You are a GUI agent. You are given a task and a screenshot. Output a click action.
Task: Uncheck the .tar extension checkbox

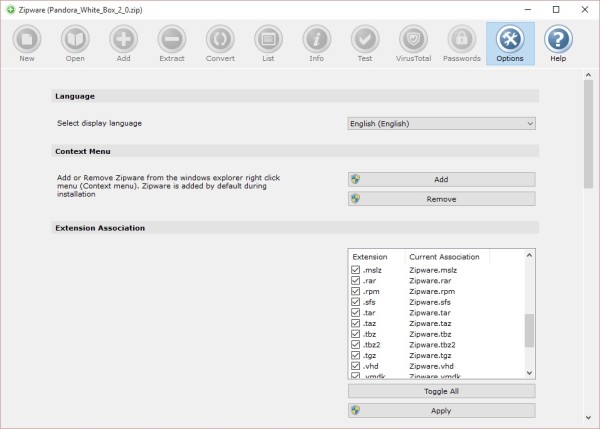click(355, 313)
